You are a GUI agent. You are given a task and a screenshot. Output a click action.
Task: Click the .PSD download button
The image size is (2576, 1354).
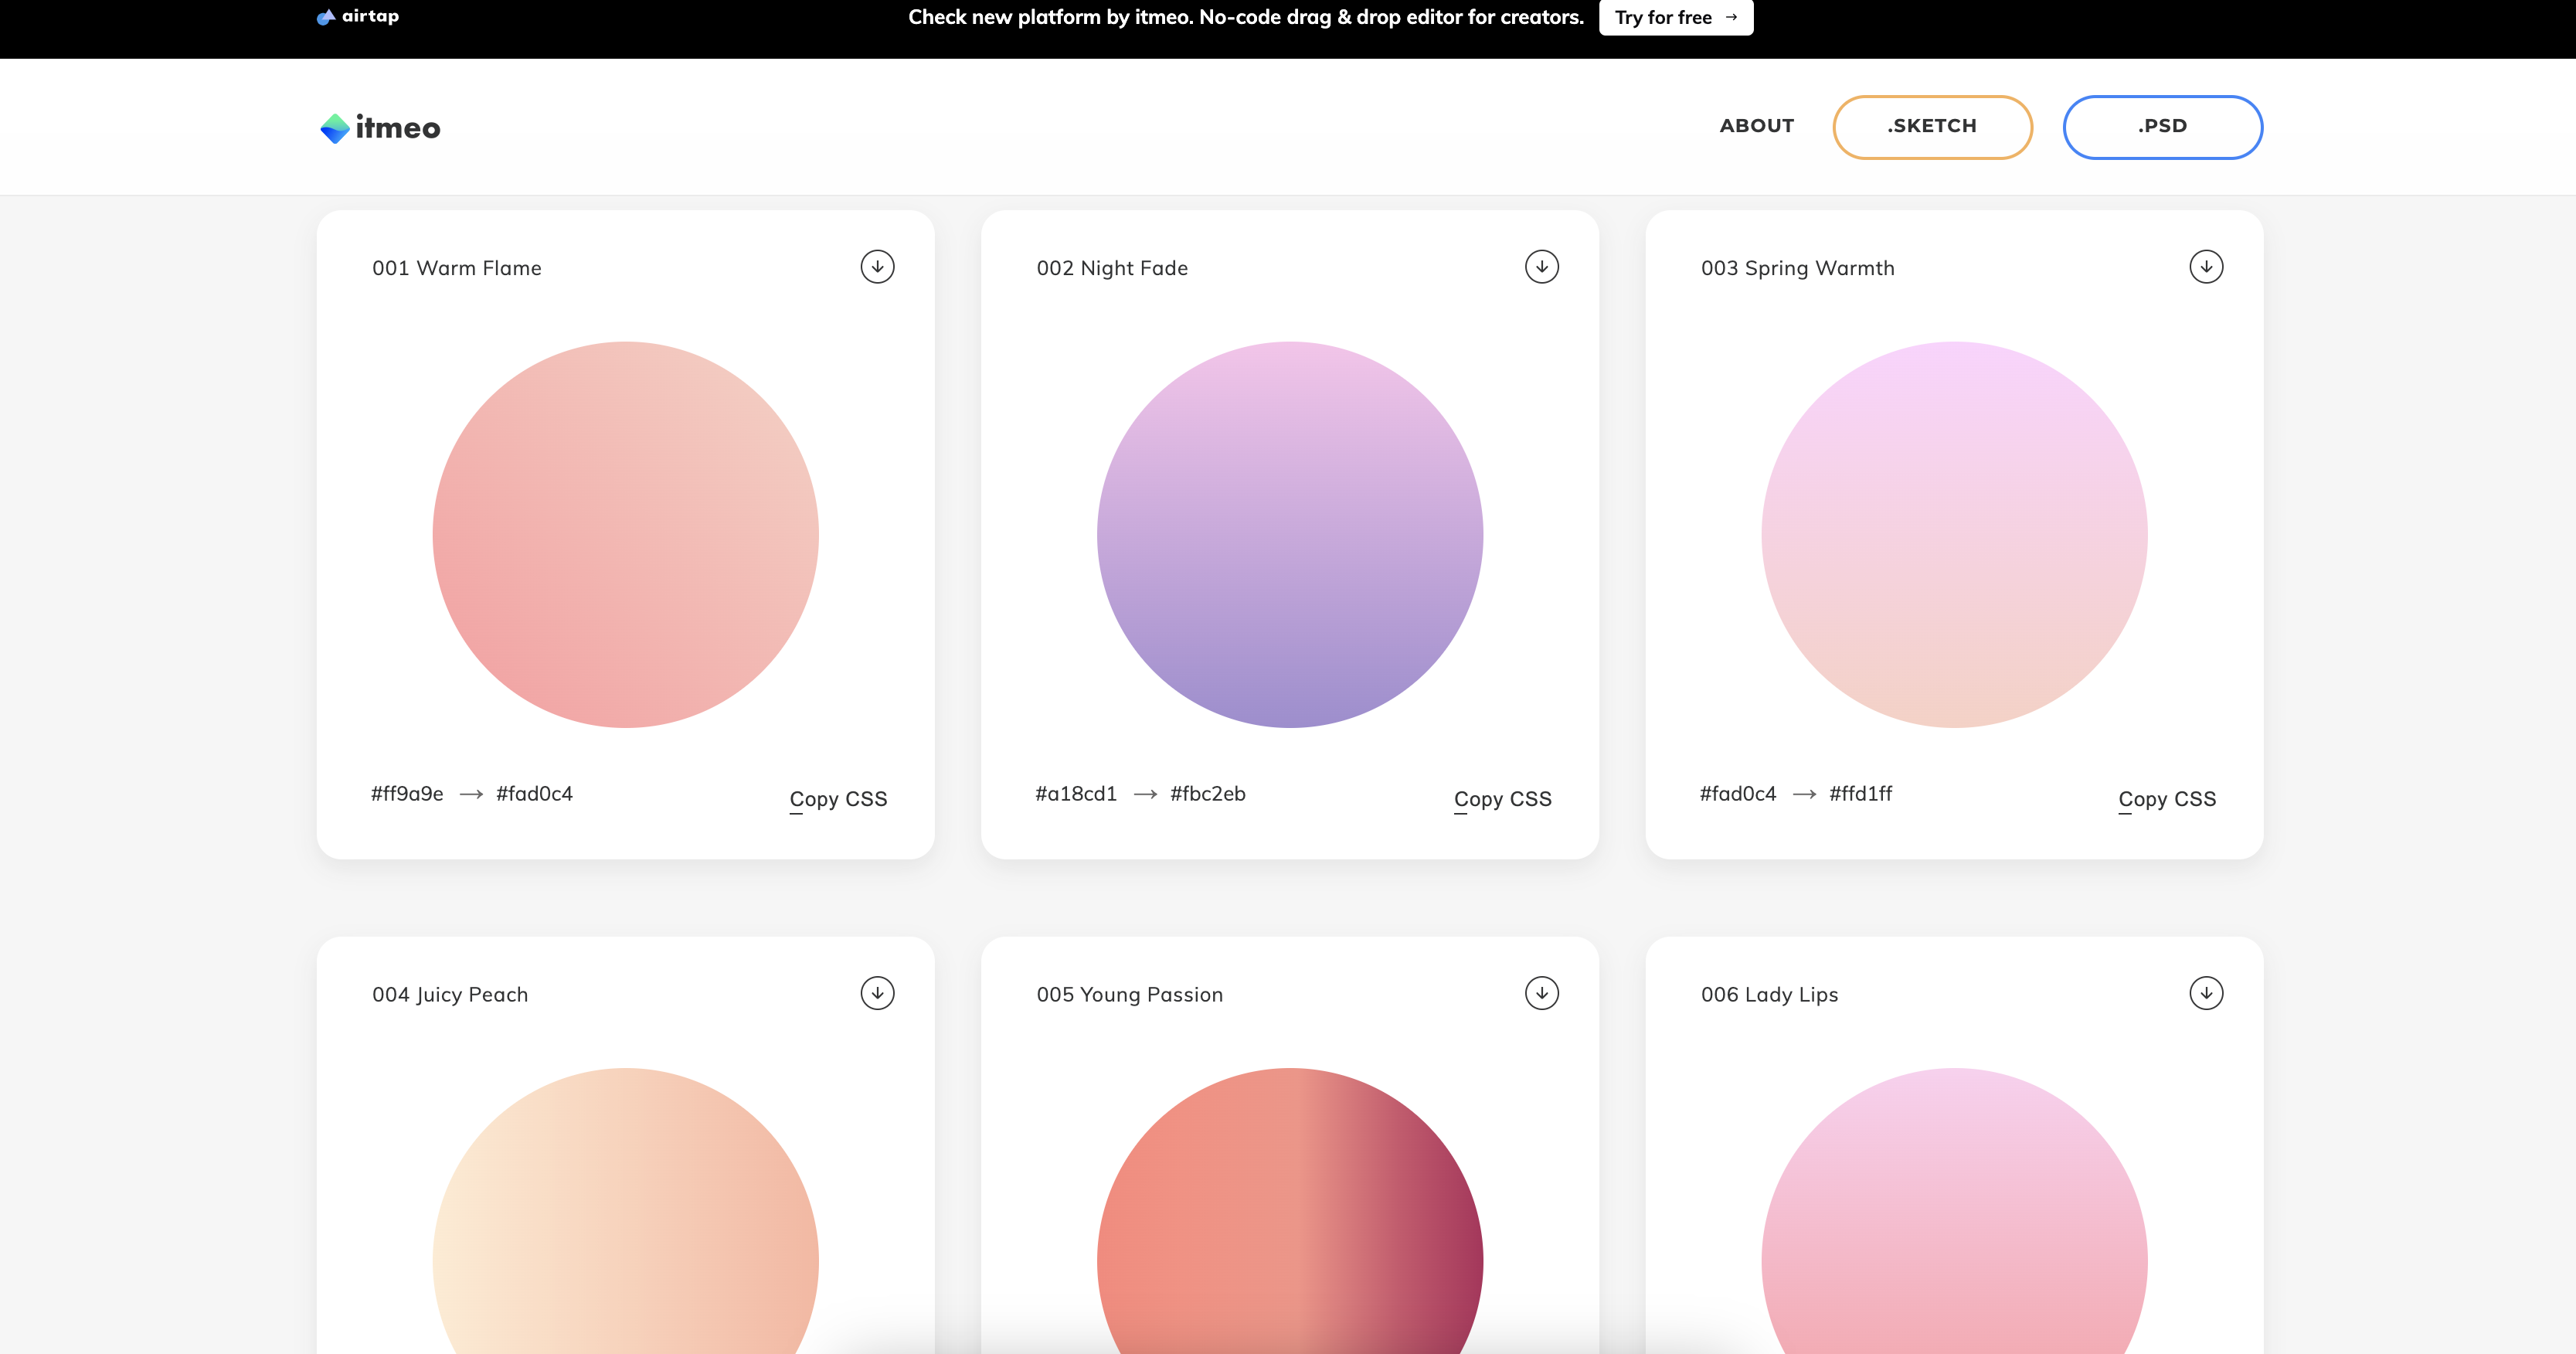[2162, 127]
